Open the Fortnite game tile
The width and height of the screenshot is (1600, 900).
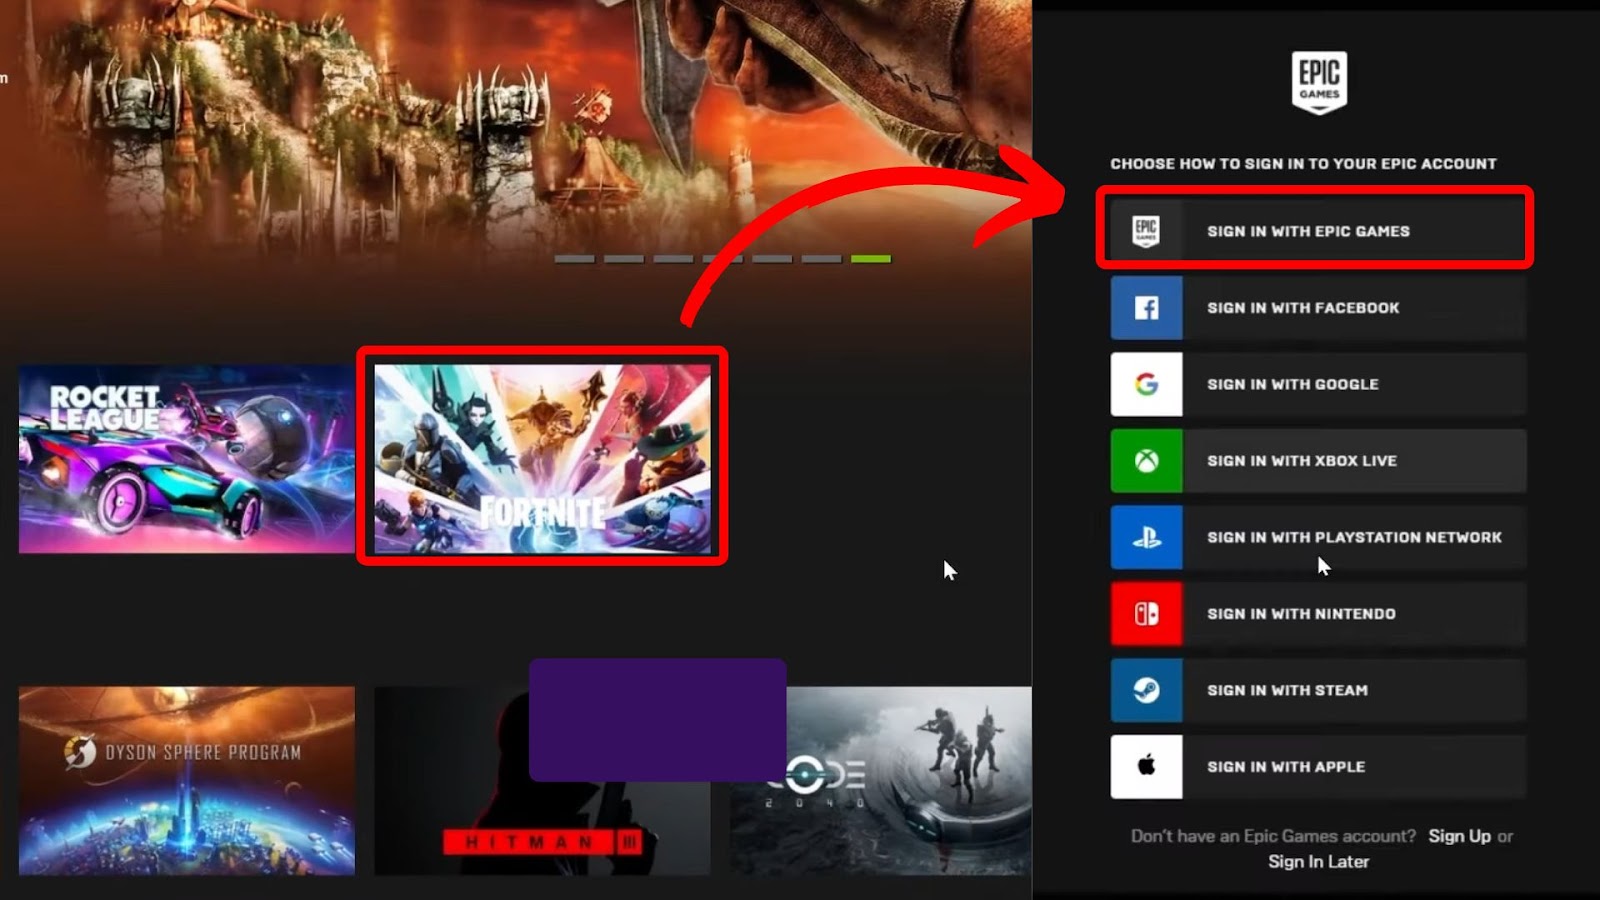tap(542, 459)
